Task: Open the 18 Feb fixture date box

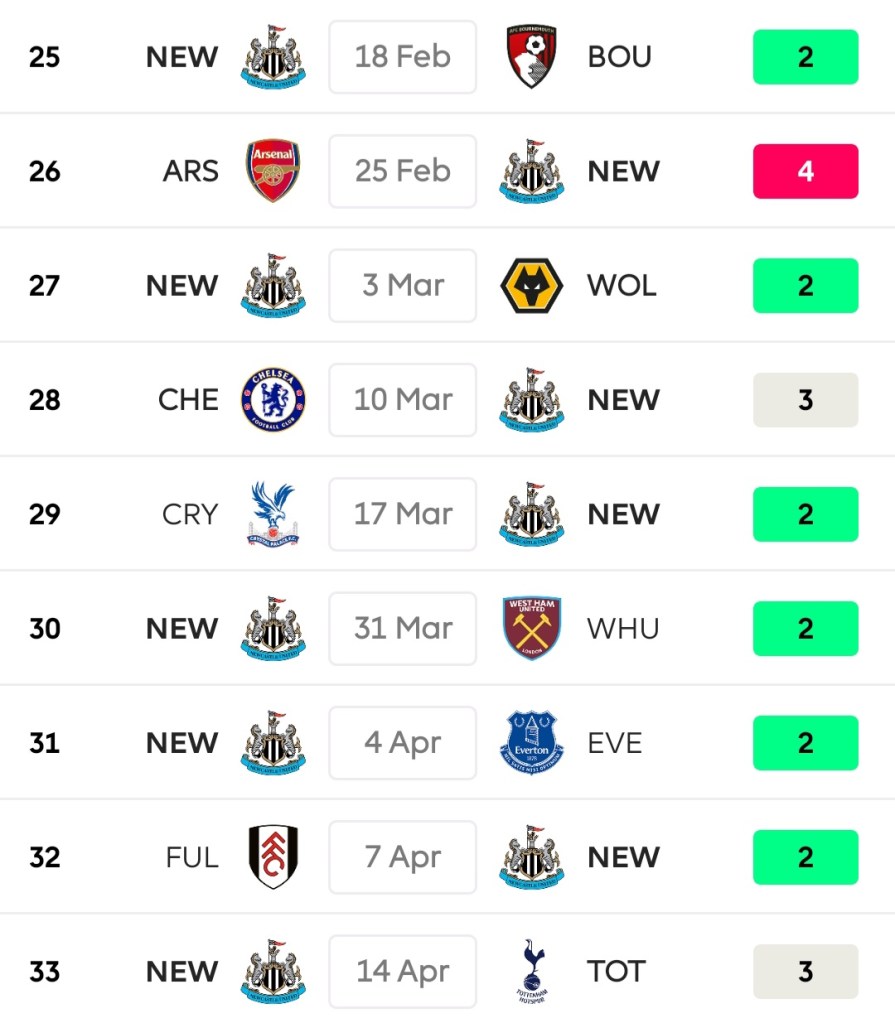Action: pyautogui.click(x=403, y=57)
